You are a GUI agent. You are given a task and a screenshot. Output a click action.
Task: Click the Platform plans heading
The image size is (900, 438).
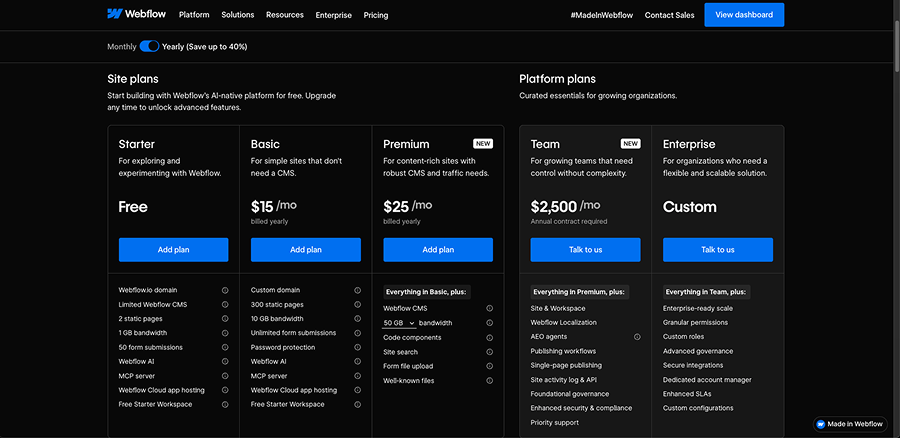click(x=557, y=79)
